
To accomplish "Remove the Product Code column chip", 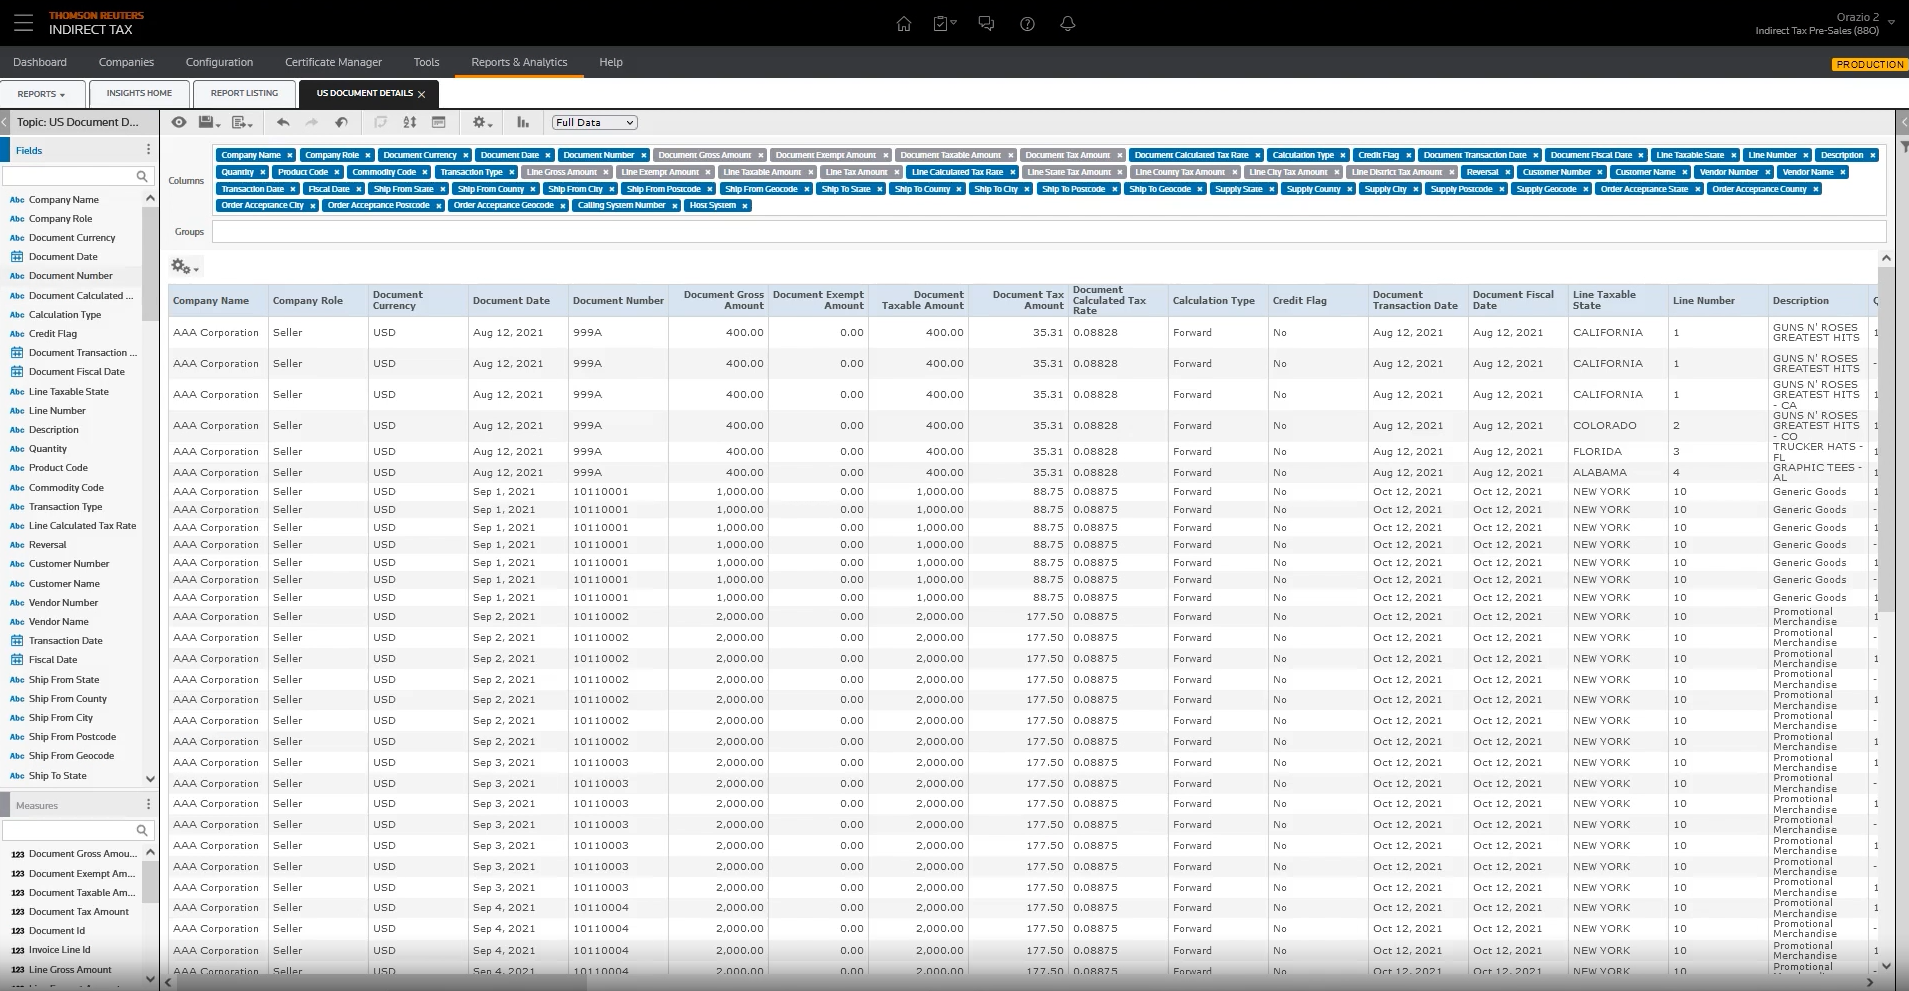I will 337,172.
